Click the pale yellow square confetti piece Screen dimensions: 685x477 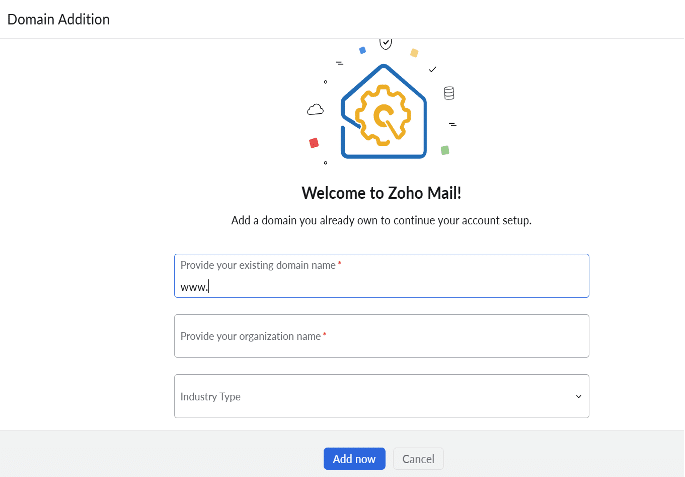[414, 53]
